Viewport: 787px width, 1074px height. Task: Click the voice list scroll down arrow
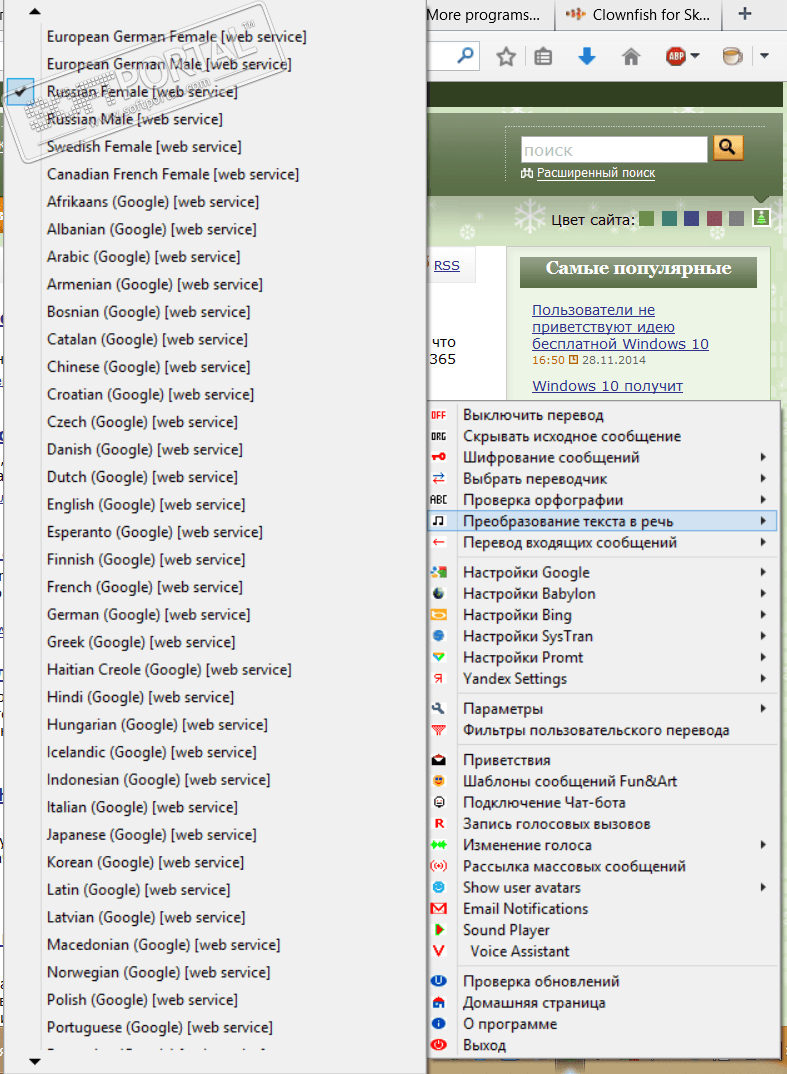click(35, 1062)
